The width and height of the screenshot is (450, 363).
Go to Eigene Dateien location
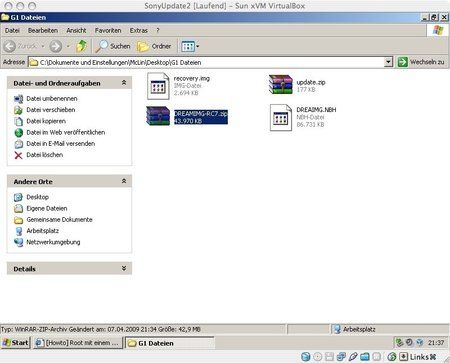tap(47, 208)
